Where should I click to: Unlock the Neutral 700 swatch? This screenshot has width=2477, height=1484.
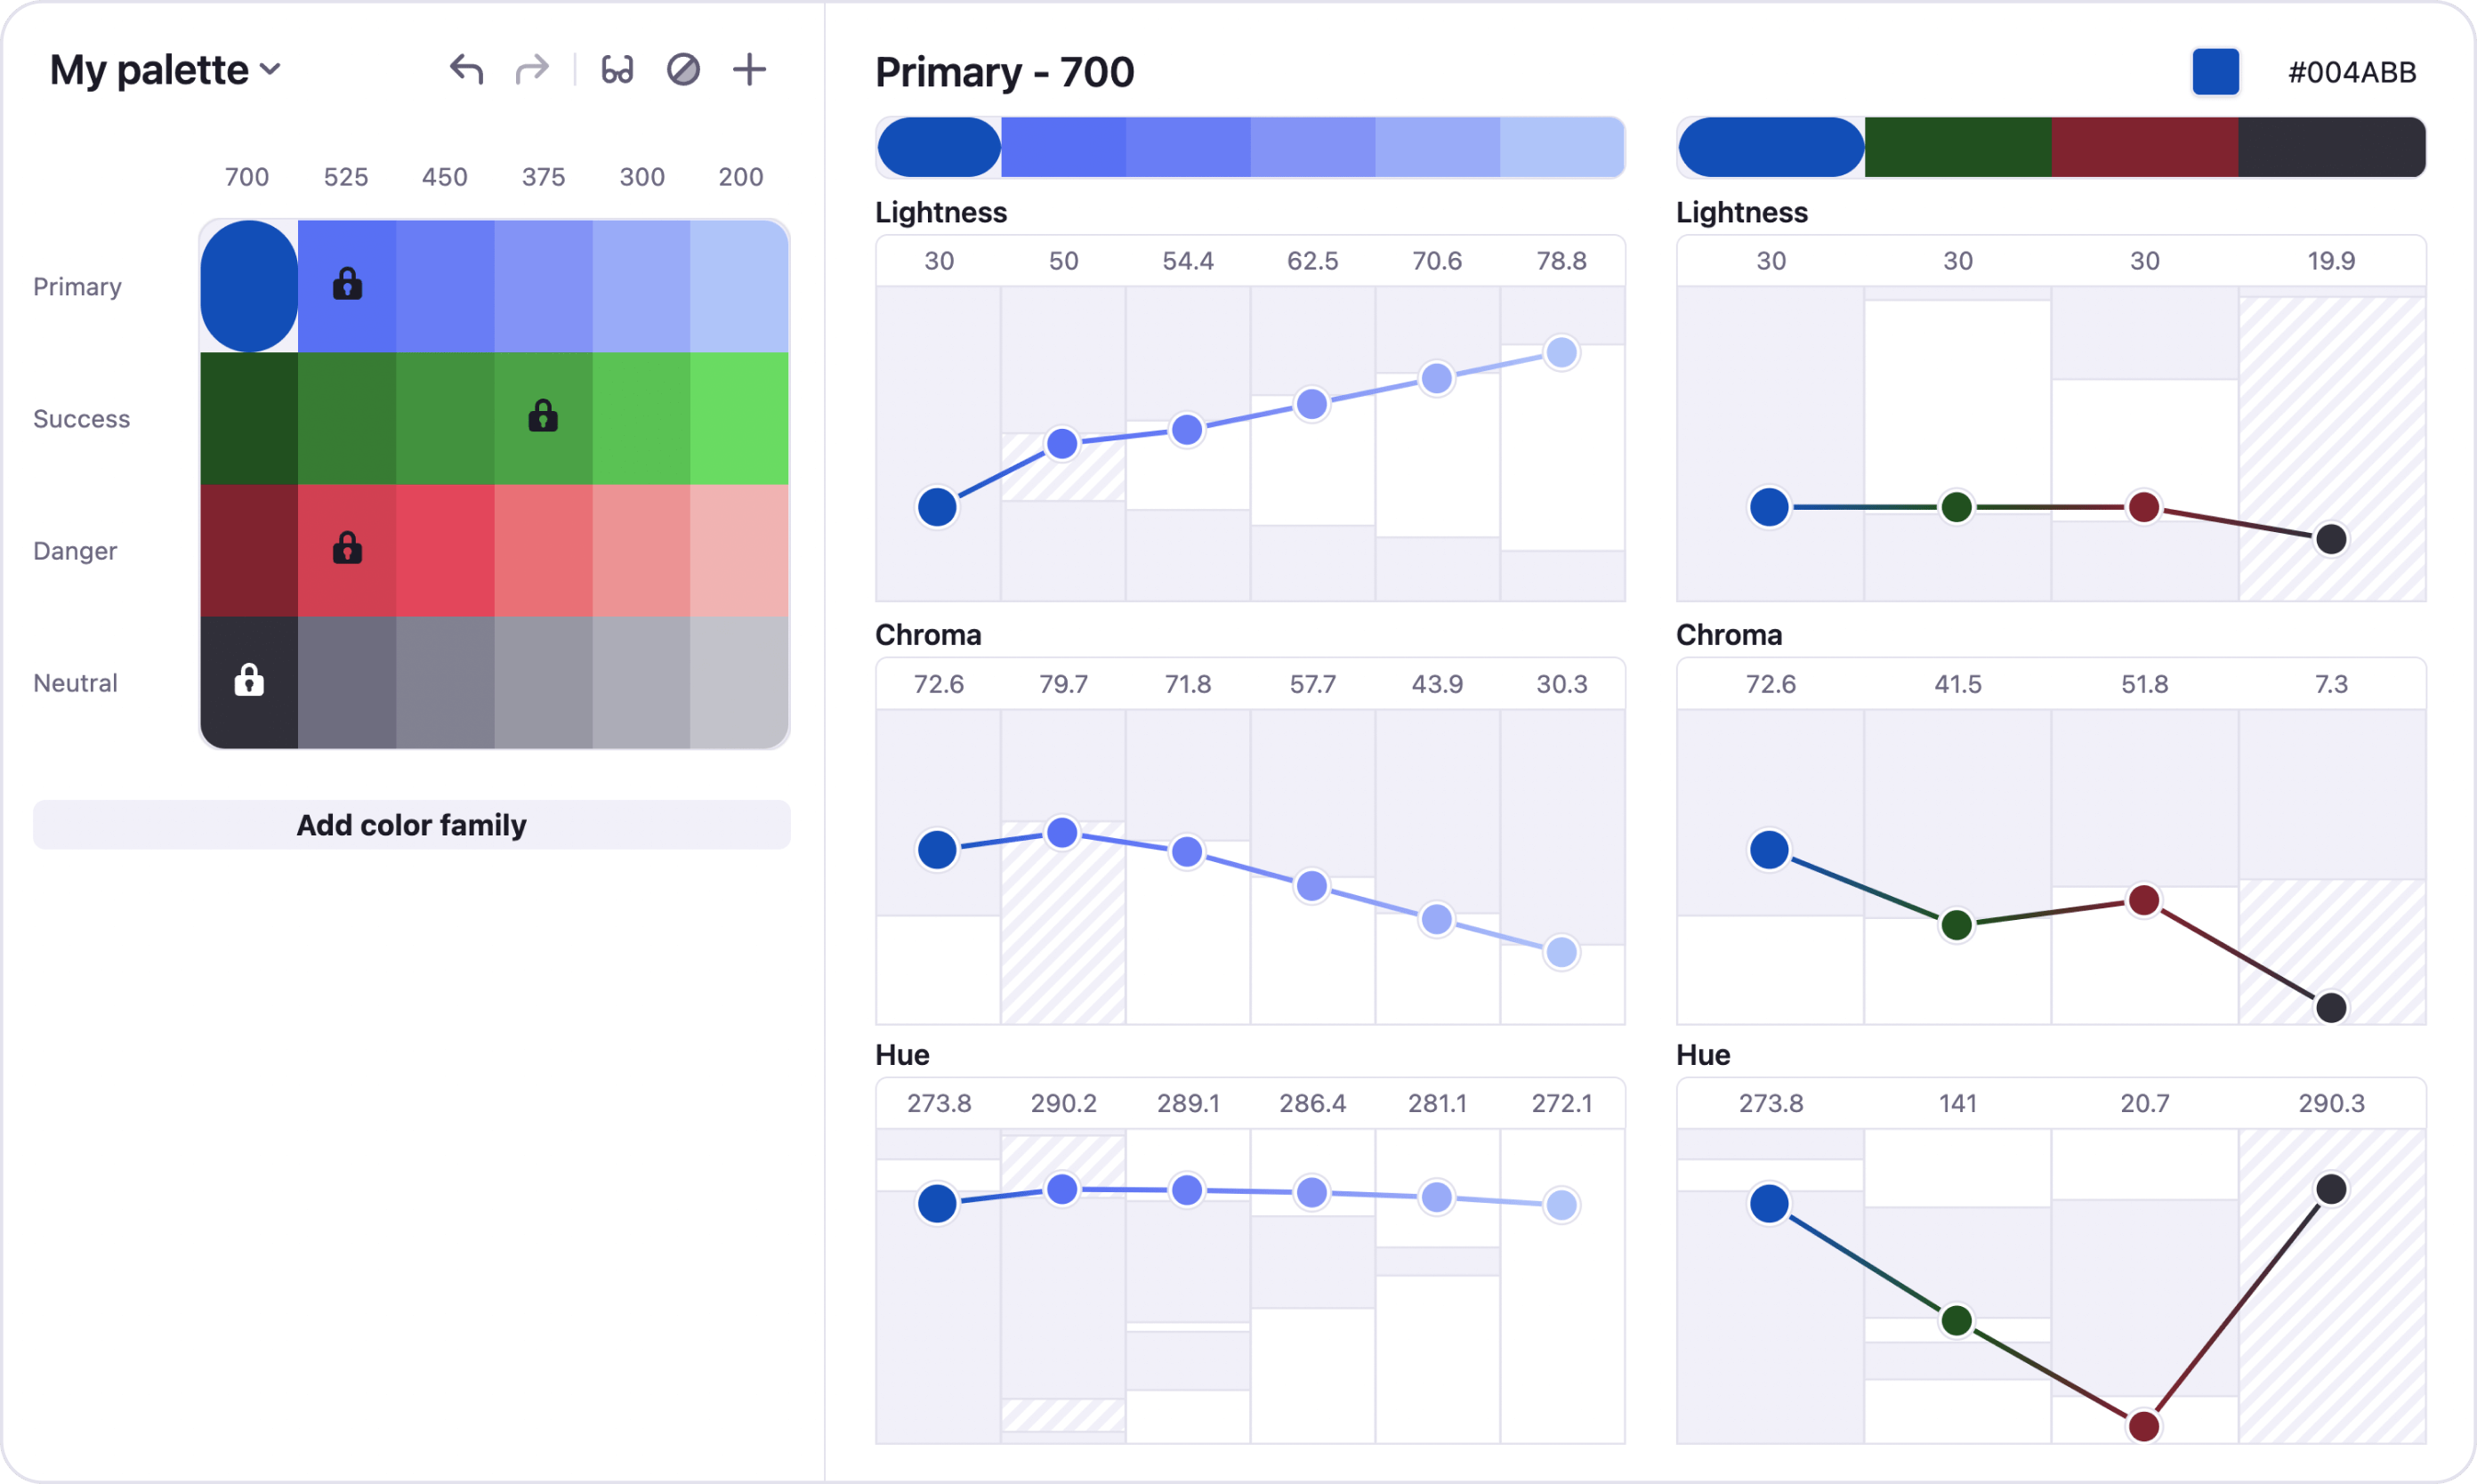[x=249, y=681]
